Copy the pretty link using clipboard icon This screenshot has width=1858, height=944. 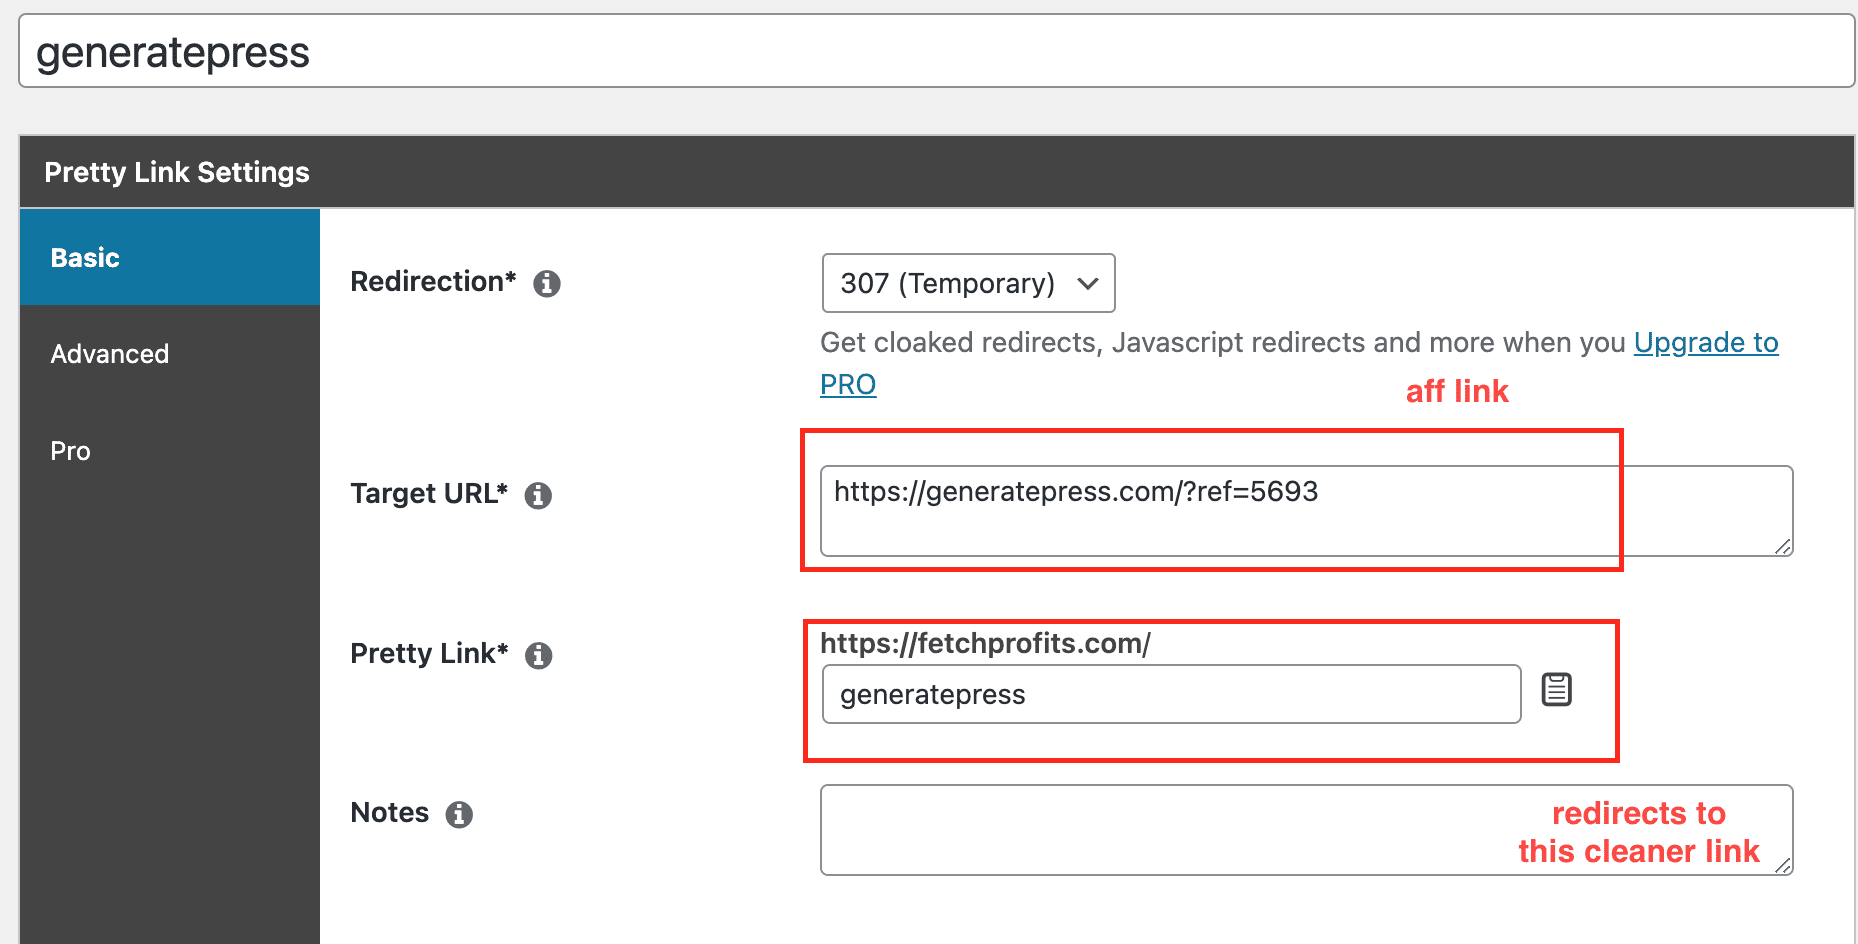pos(1556,690)
